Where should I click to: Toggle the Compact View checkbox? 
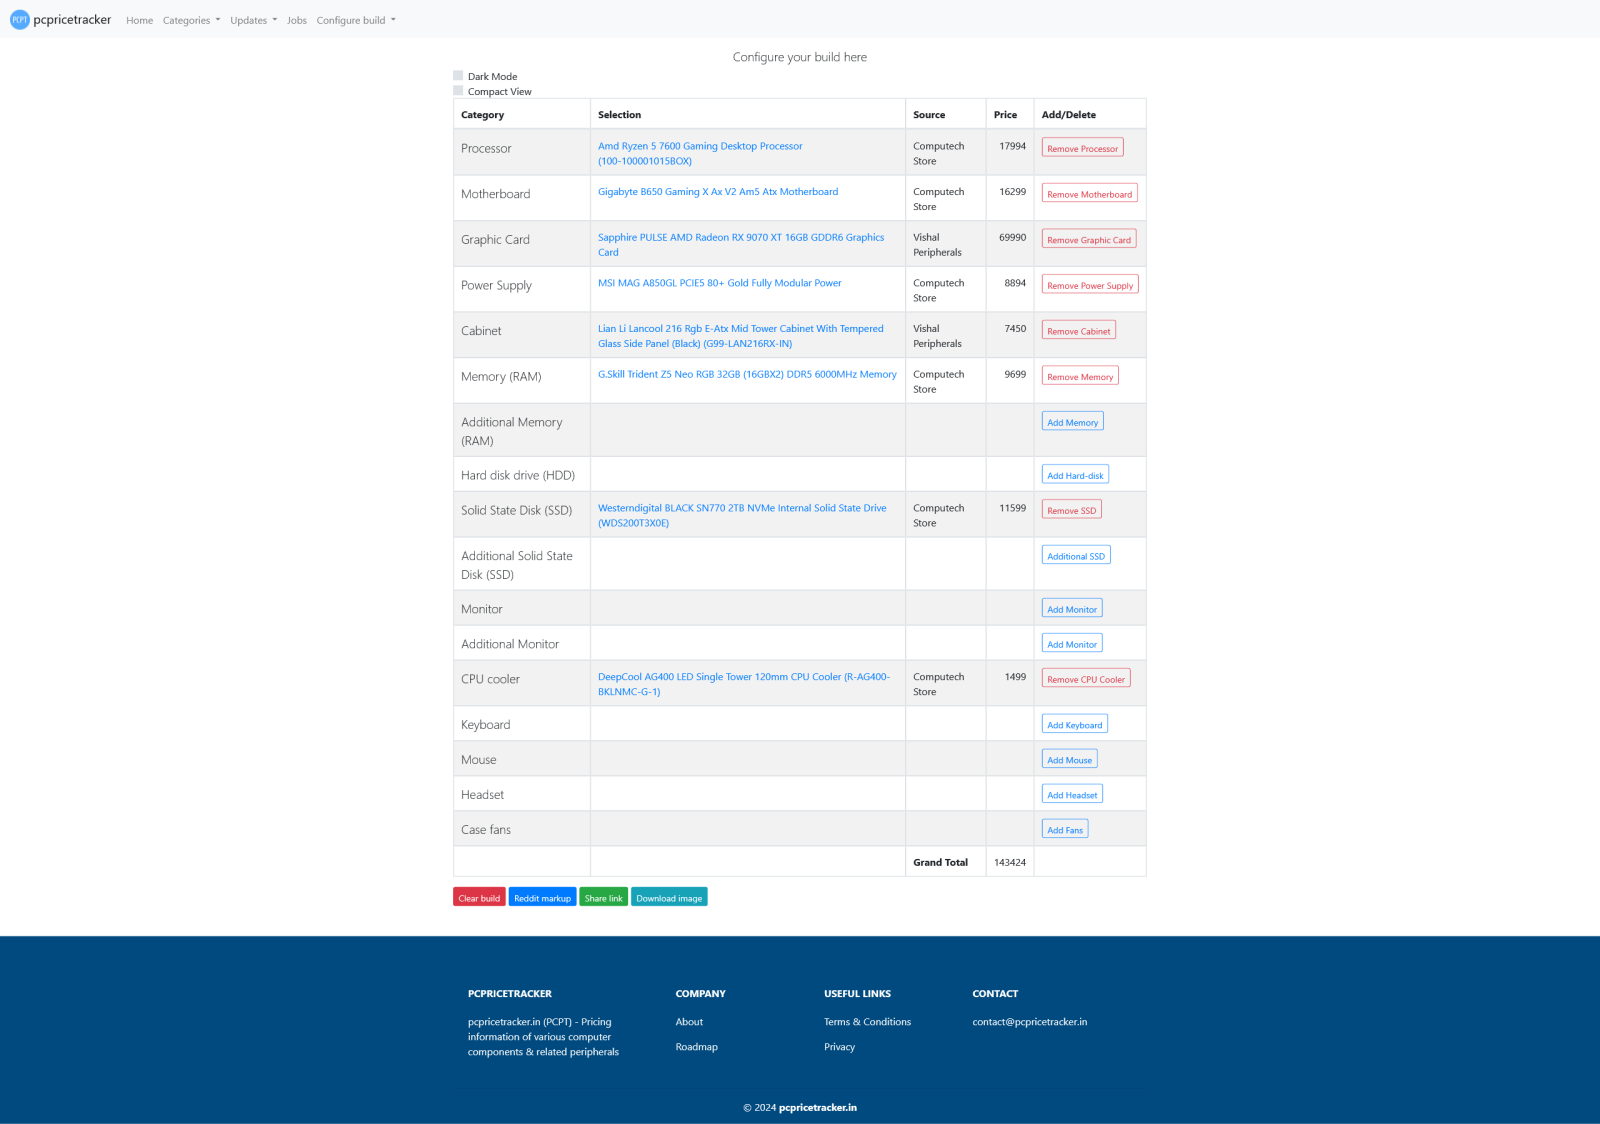pos(458,91)
